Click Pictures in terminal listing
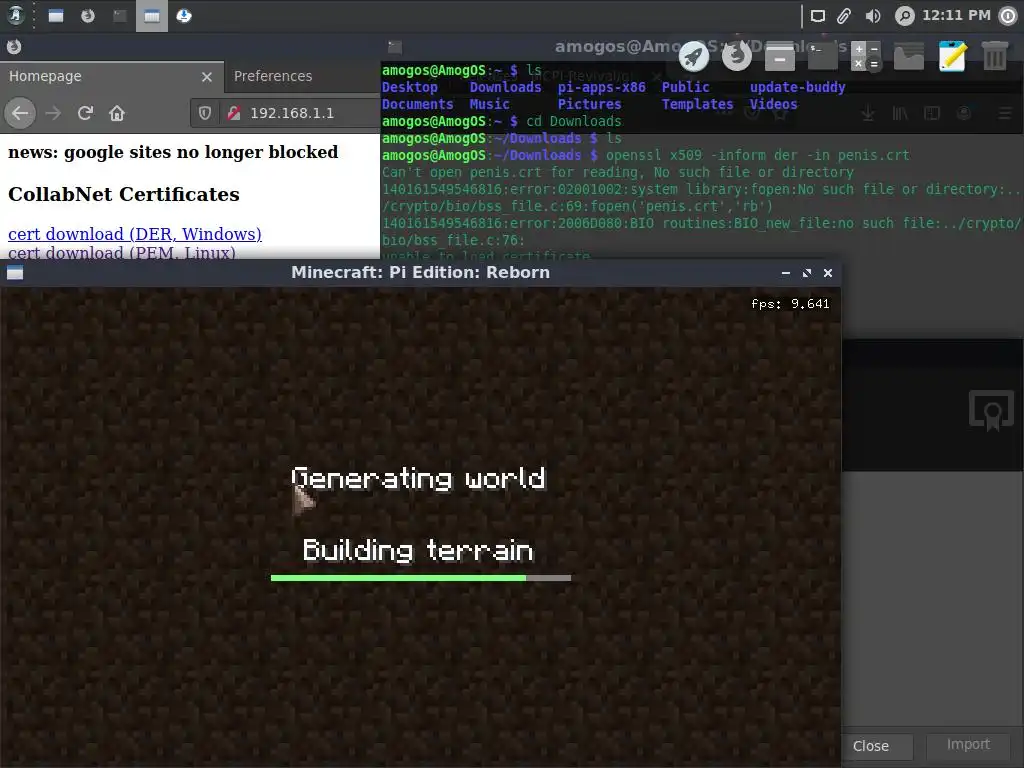Image resolution: width=1024 pixels, height=768 pixels. coord(589,104)
